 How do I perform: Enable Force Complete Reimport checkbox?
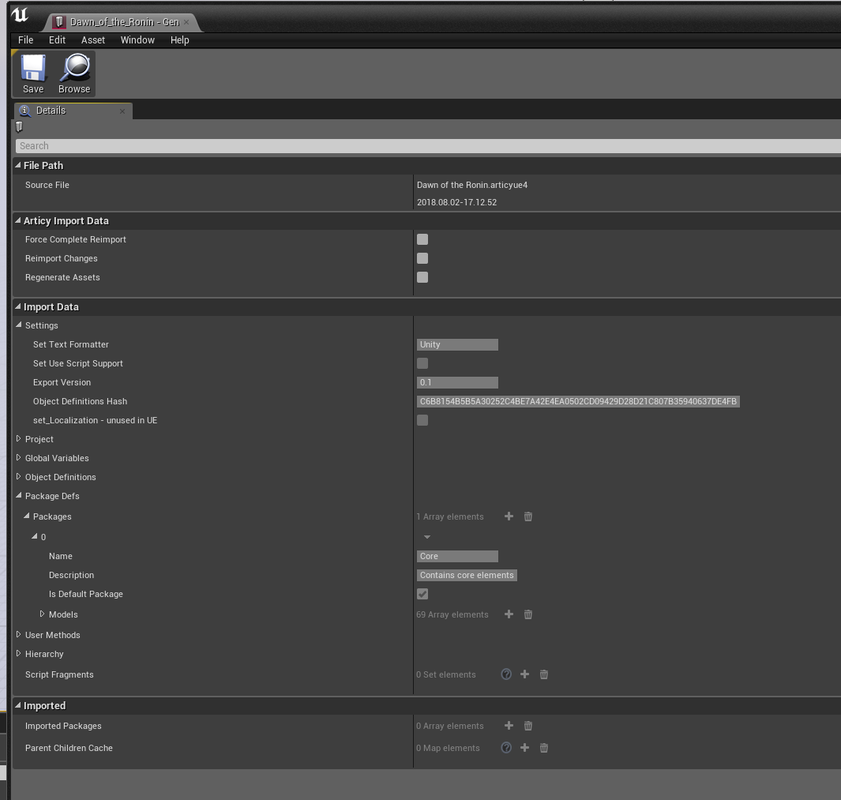[x=422, y=239]
